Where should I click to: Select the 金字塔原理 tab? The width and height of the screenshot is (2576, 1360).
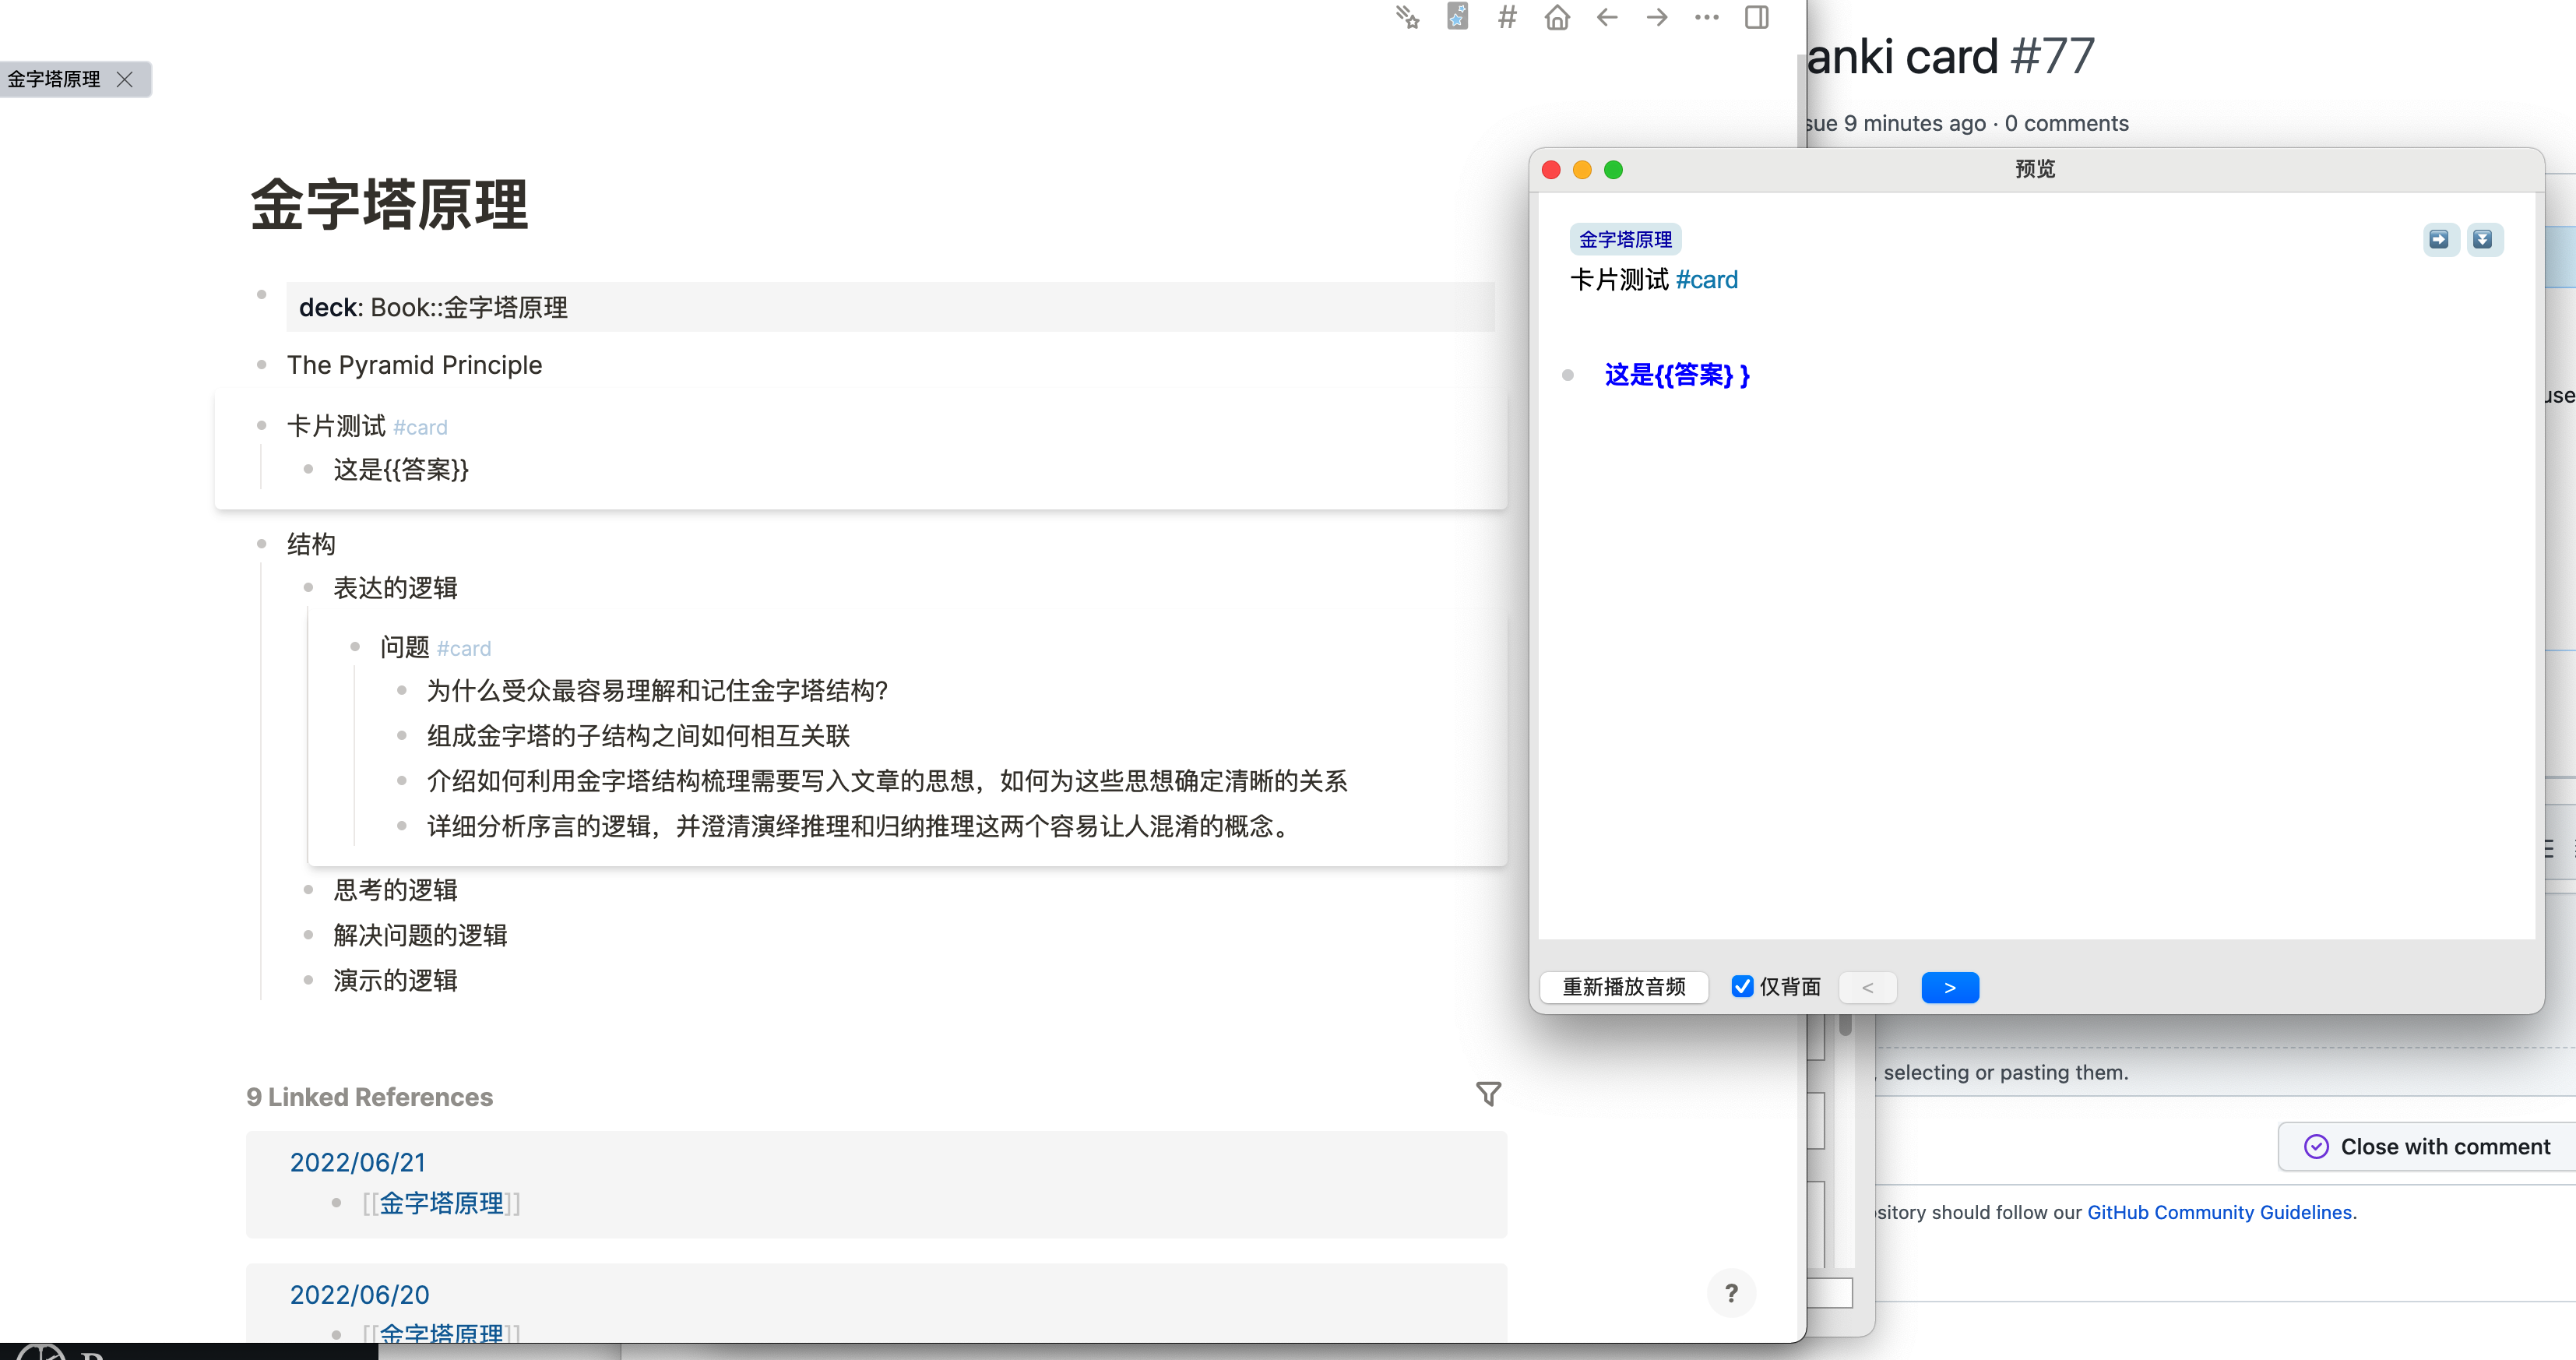[x=55, y=79]
